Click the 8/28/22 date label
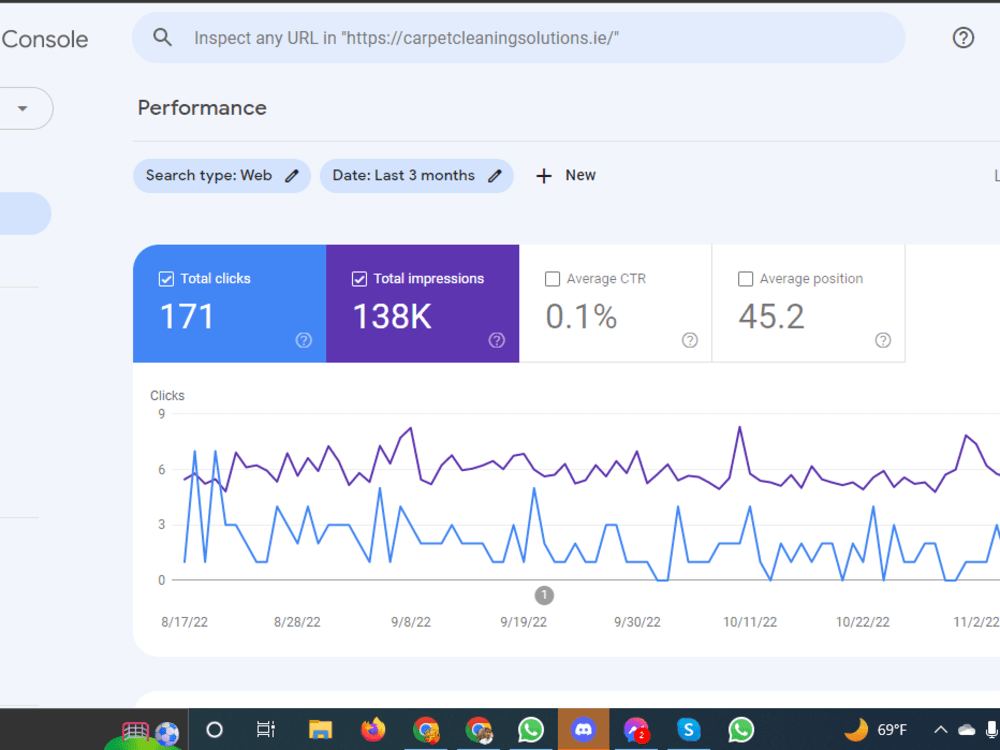1000x750 pixels. [x=297, y=622]
